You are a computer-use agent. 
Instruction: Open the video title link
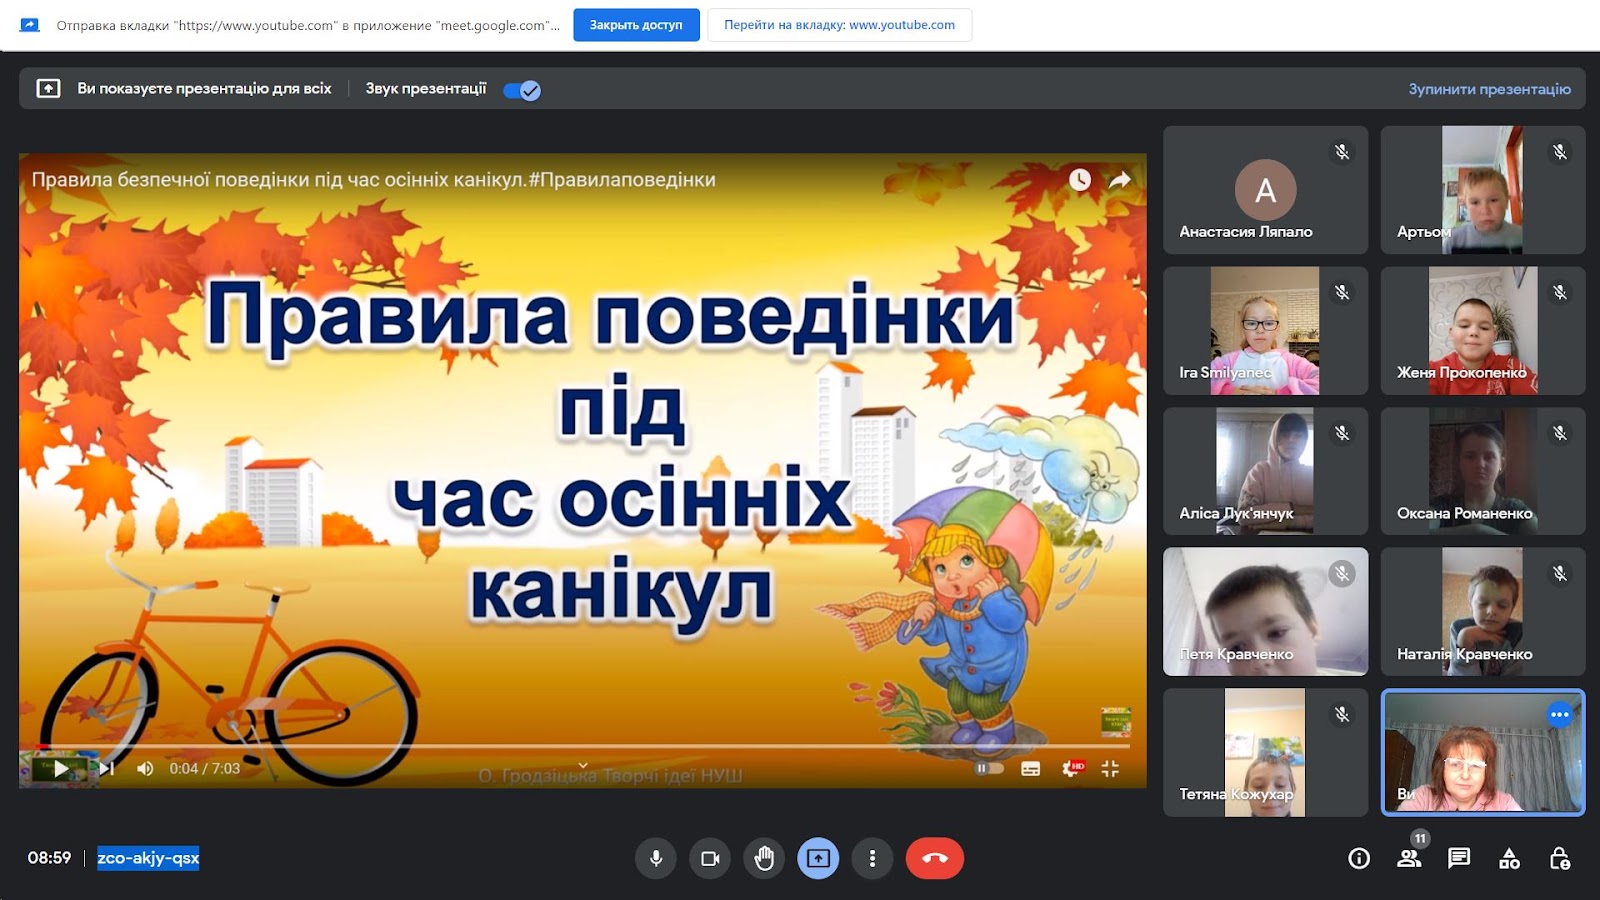coord(373,180)
